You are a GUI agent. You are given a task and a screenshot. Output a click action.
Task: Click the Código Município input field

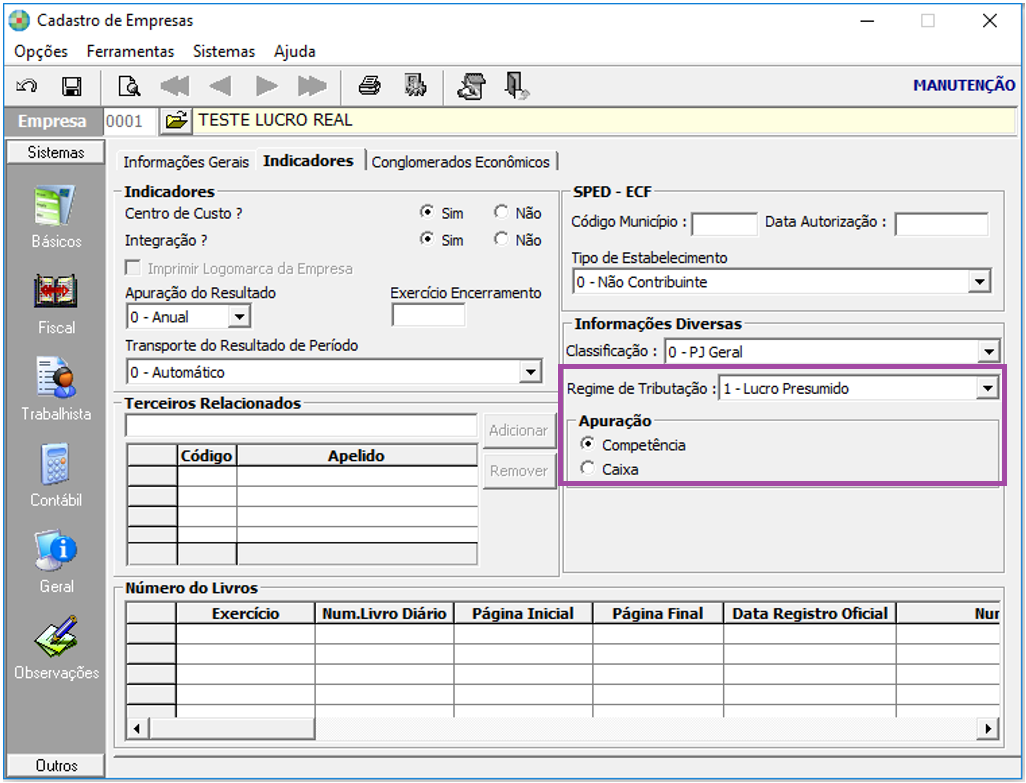click(724, 224)
